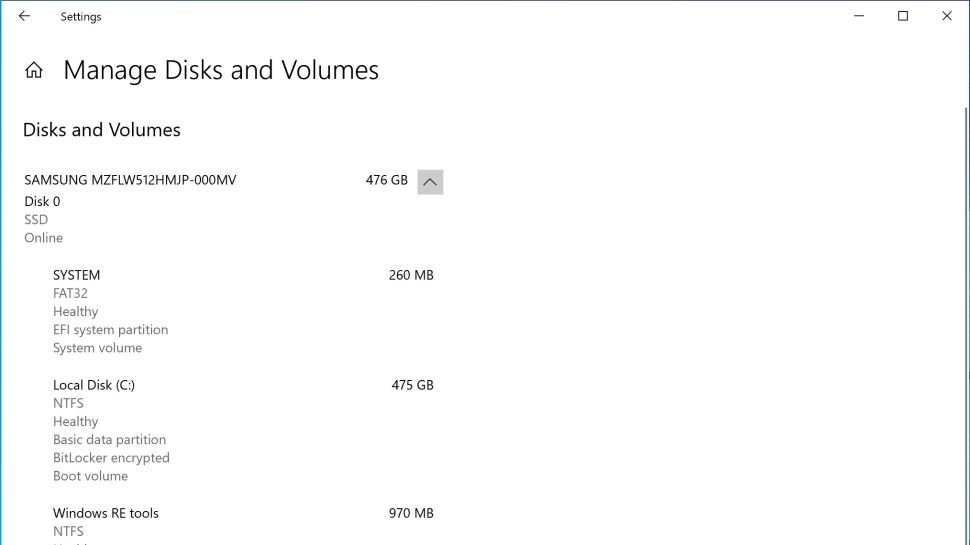Select the Windows RE tools volume
970x545 pixels.
coord(106,513)
